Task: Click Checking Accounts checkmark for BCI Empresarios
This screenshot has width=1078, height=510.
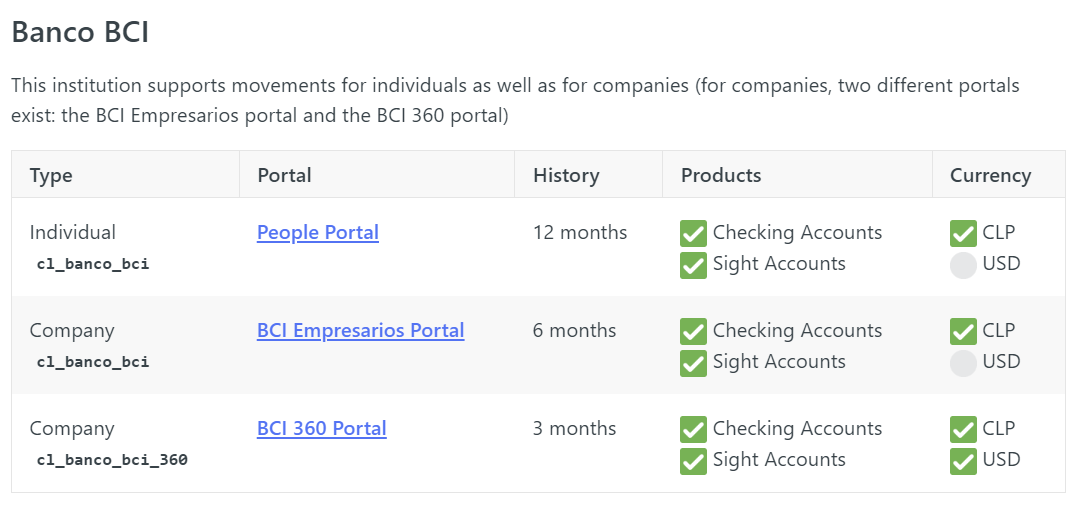Action: (693, 332)
